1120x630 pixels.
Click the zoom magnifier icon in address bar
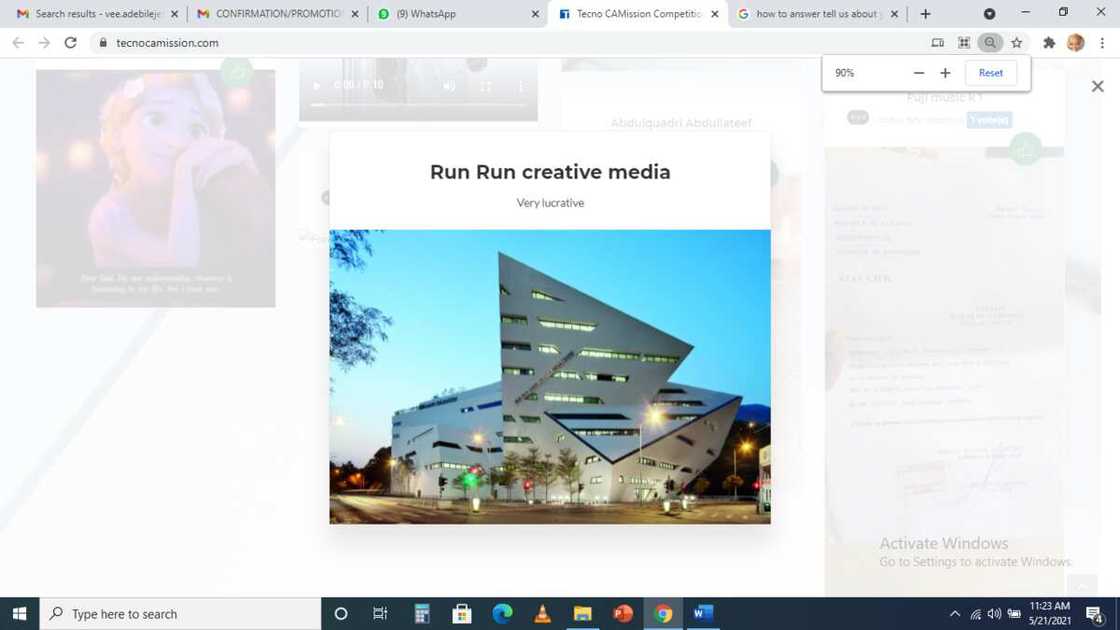pyautogui.click(x=990, y=43)
